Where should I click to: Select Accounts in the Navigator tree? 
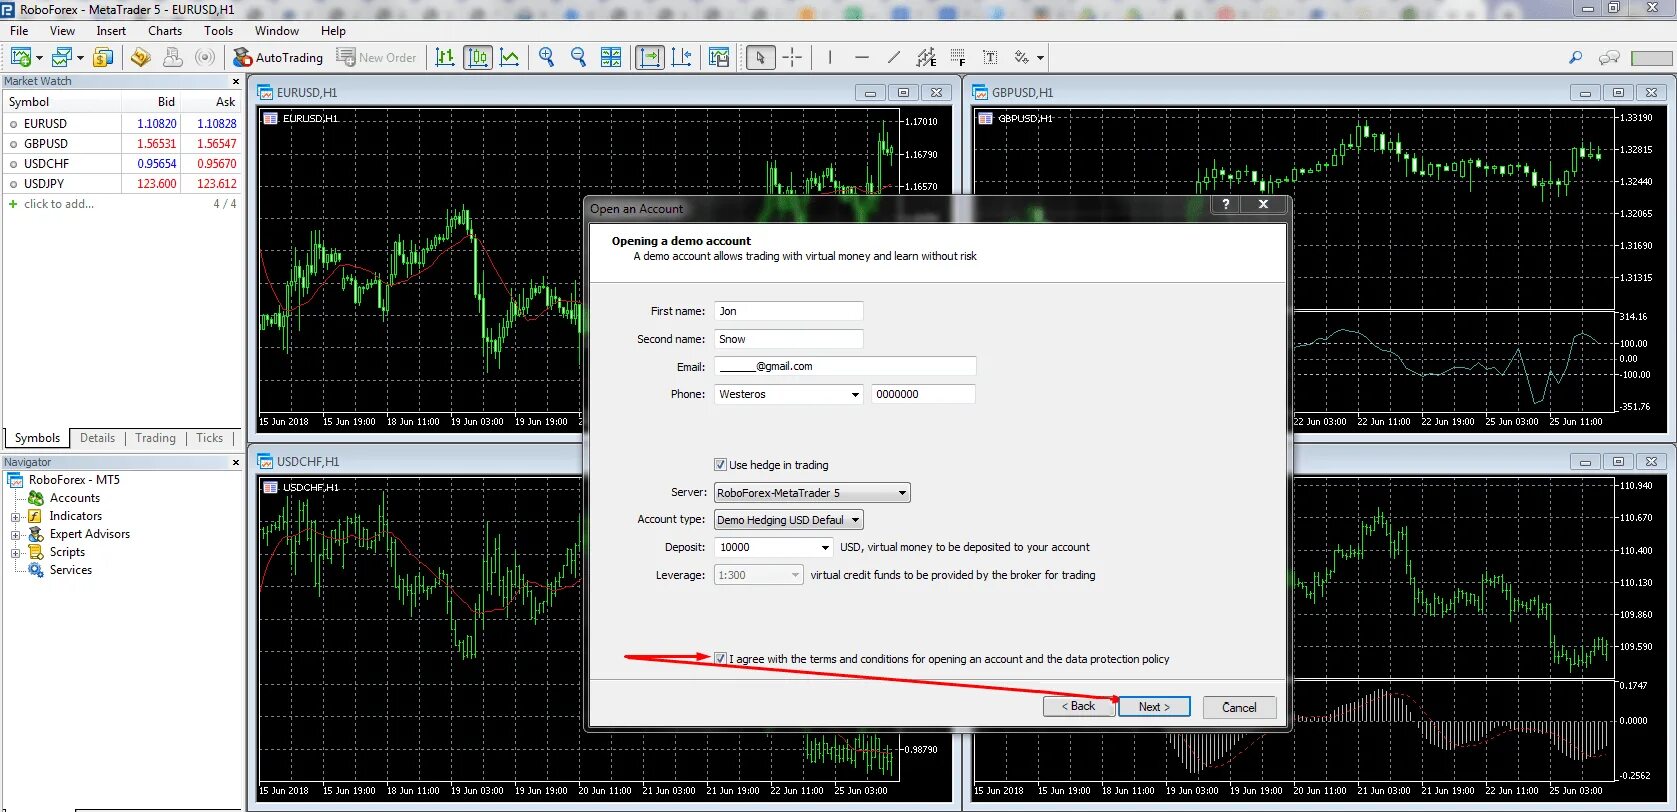tap(75, 498)
